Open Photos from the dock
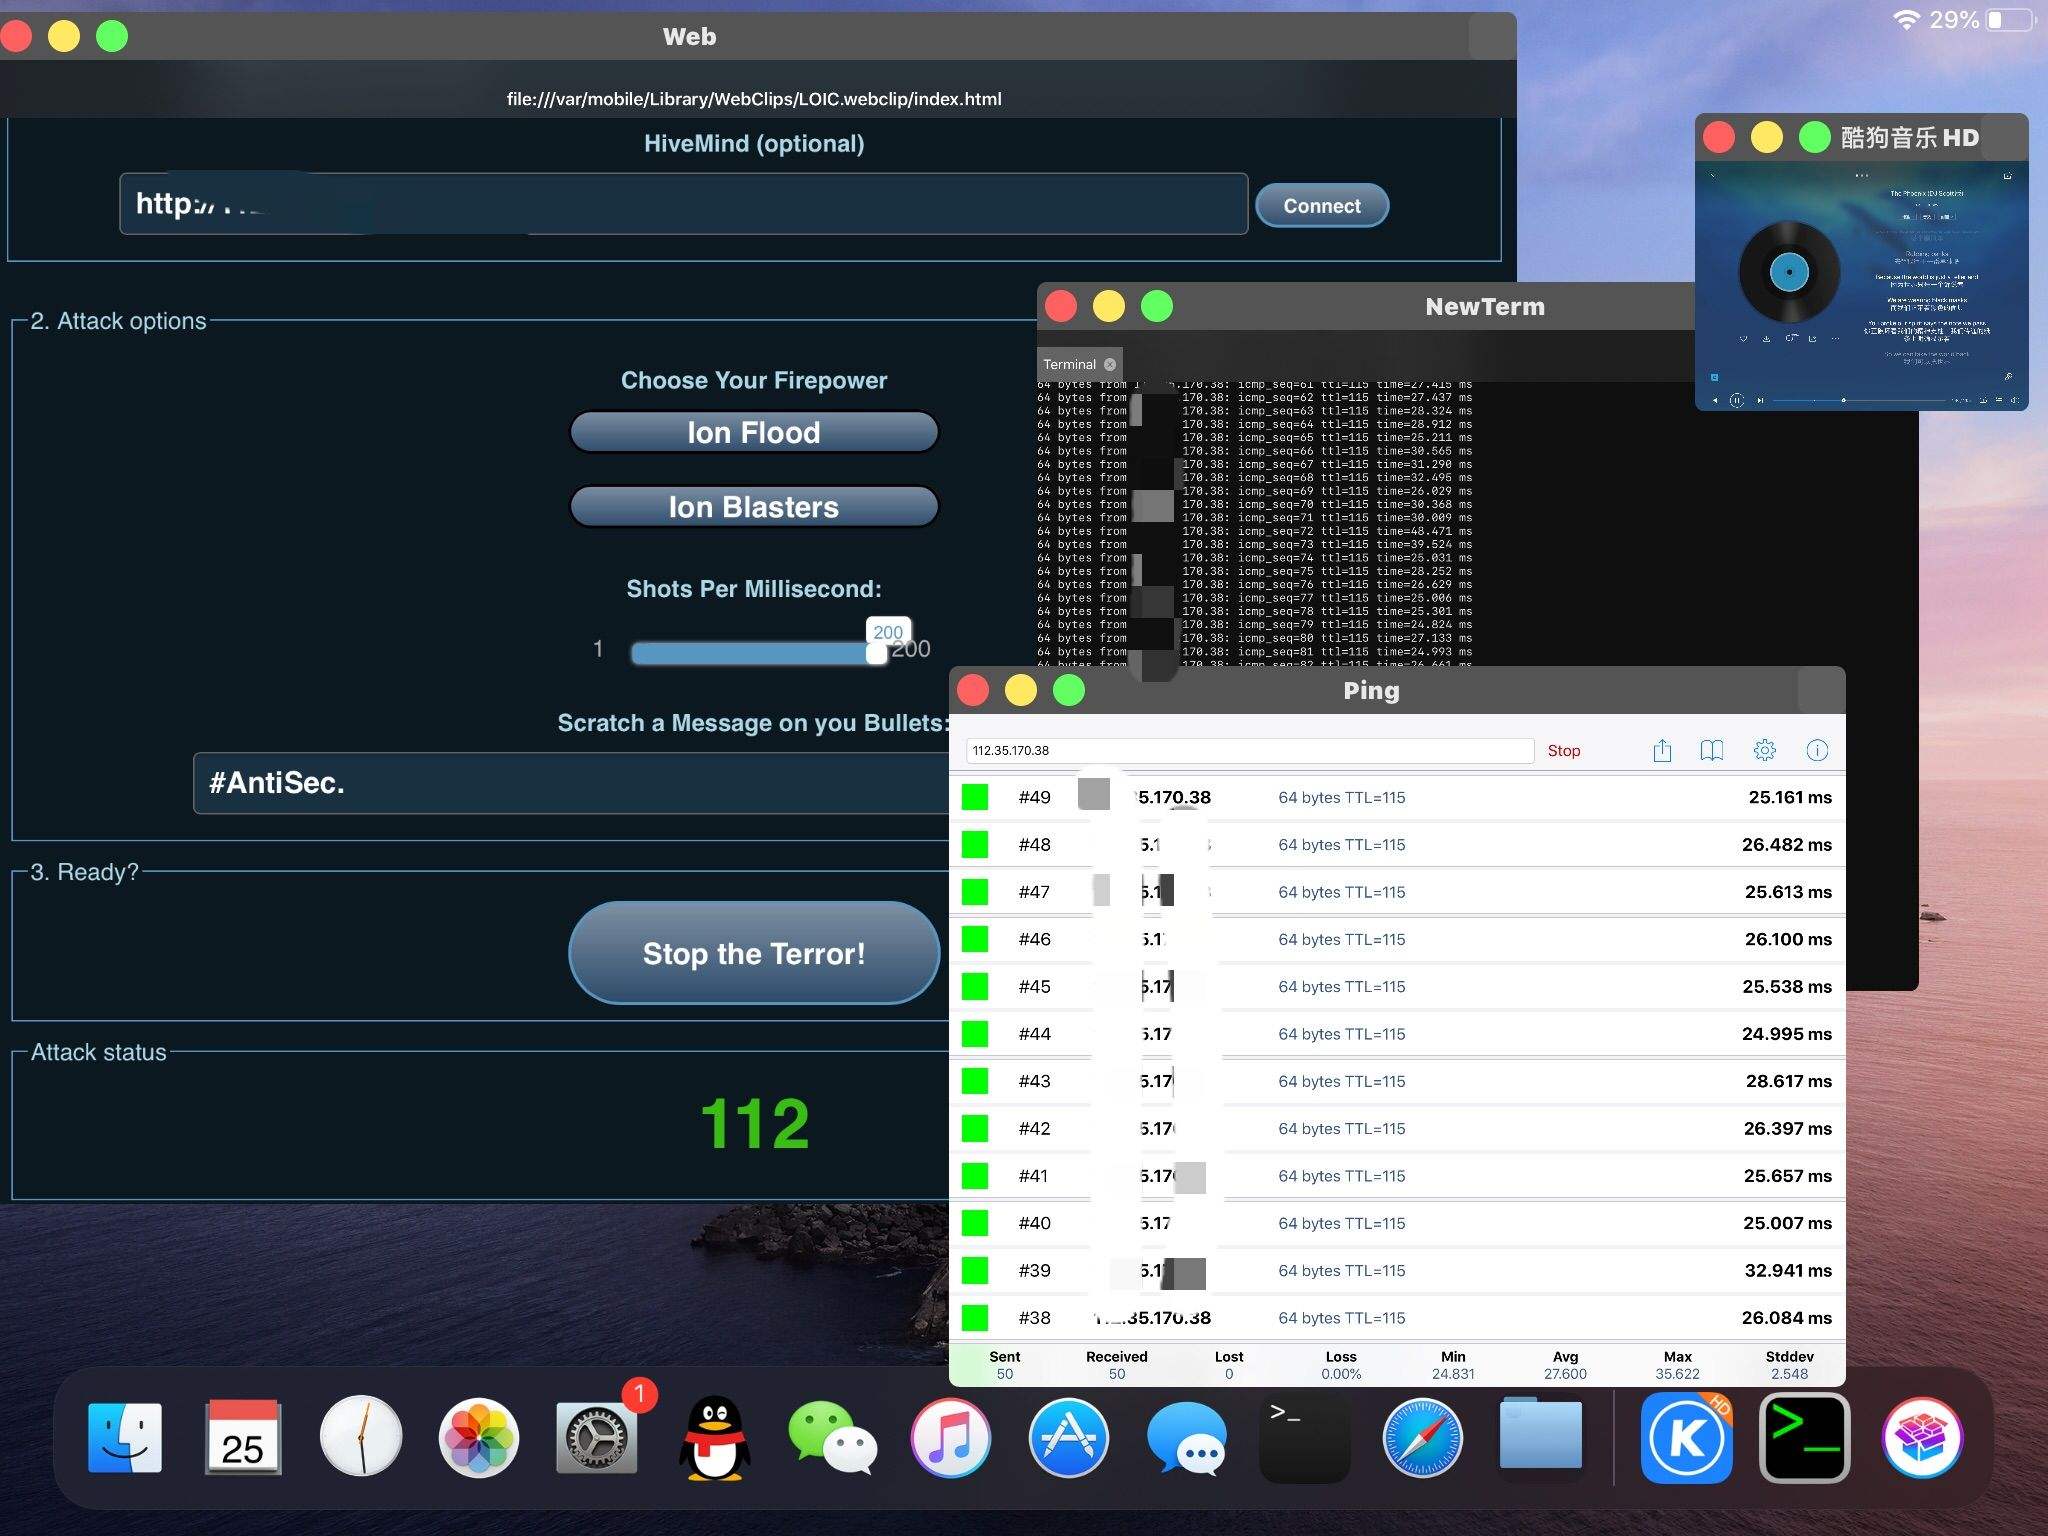Viewport: 2048px width, 1536px height. coord(479,1438)
